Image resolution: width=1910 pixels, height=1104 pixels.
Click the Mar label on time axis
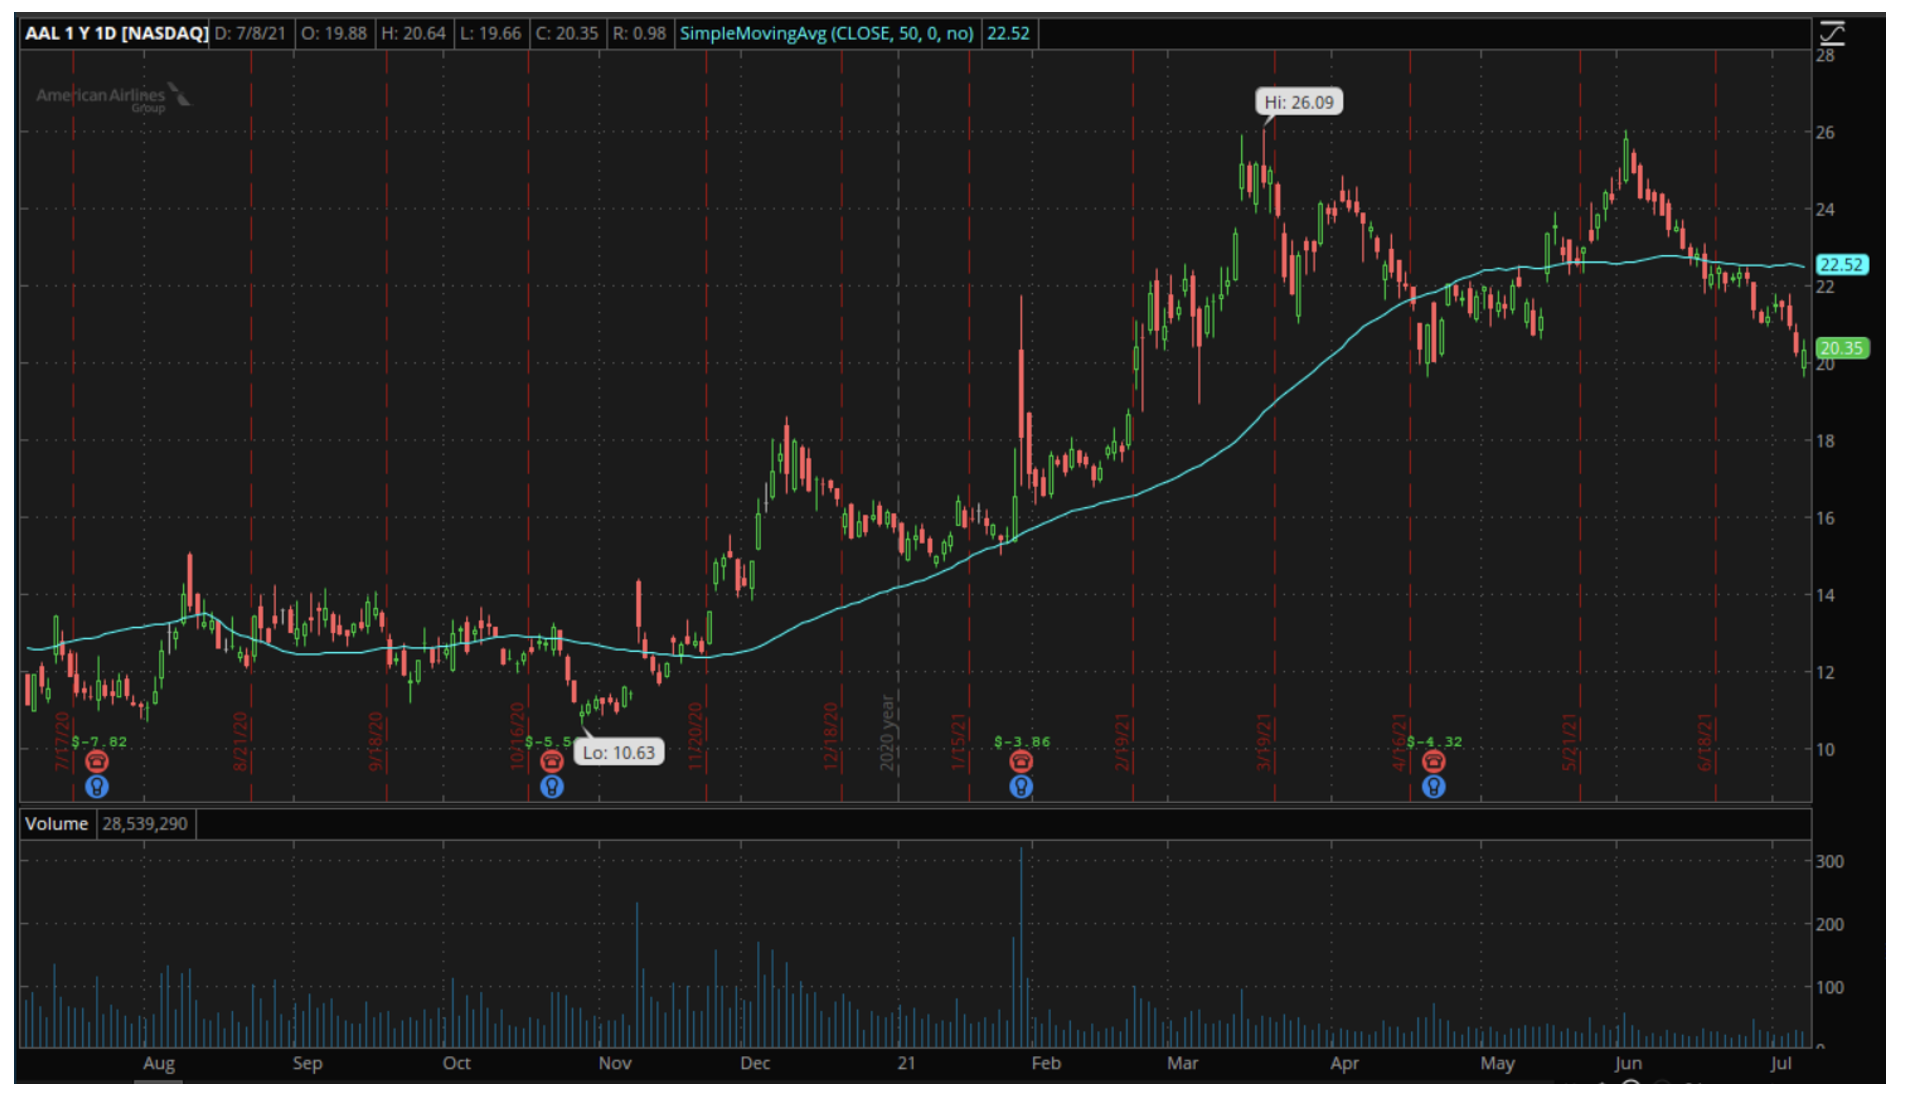pos(1182,1063)
